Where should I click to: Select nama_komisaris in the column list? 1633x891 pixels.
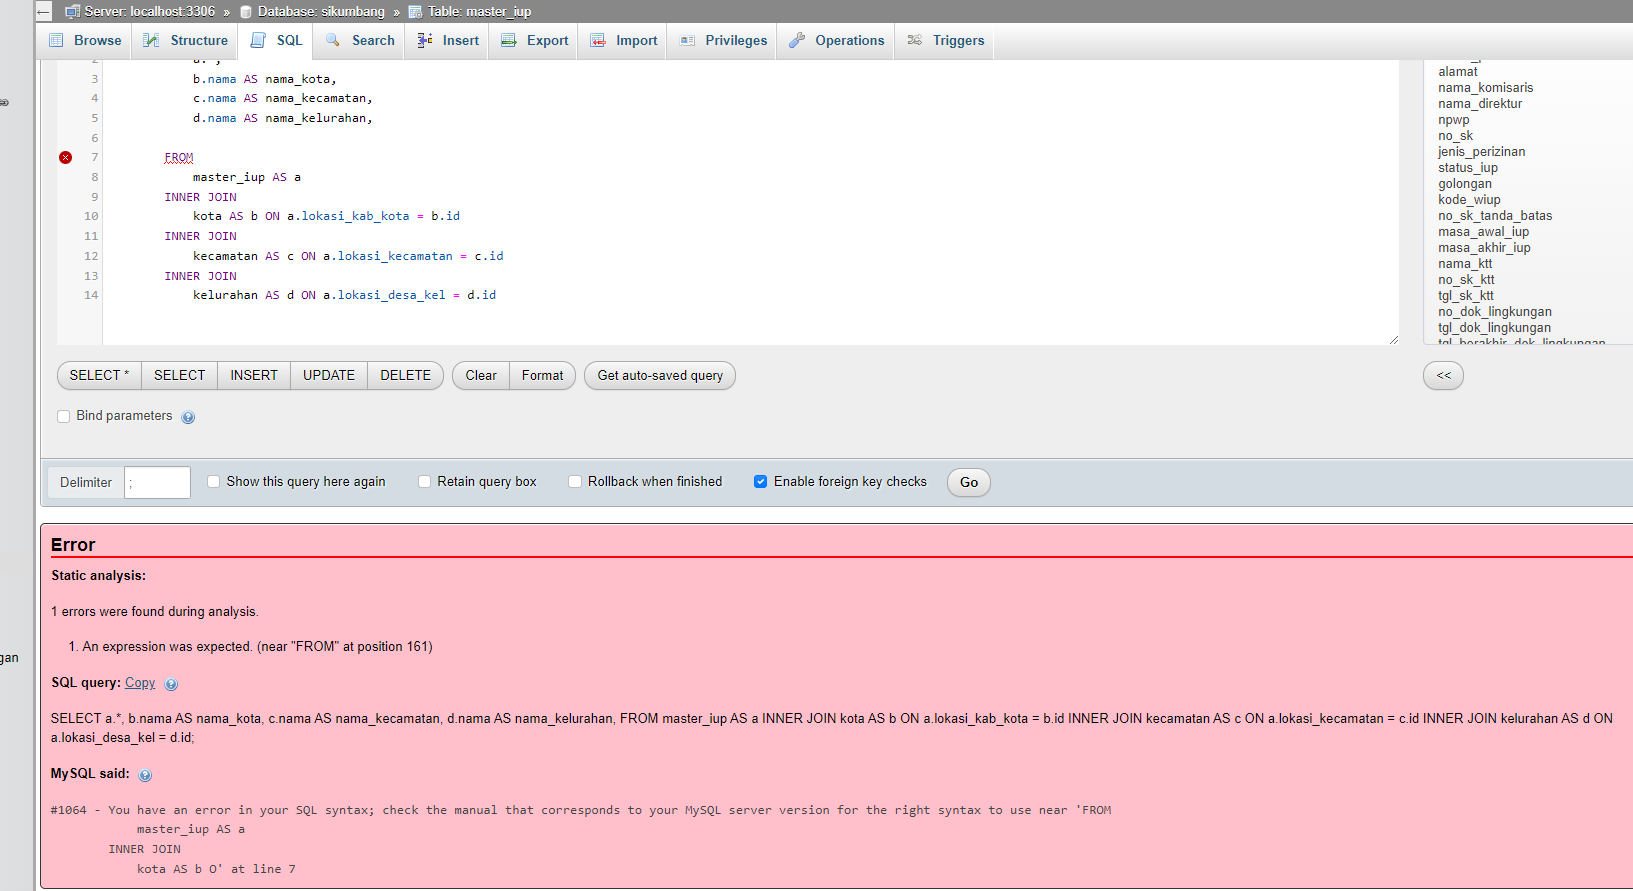pyautogui.click(x=1485, y=88)
